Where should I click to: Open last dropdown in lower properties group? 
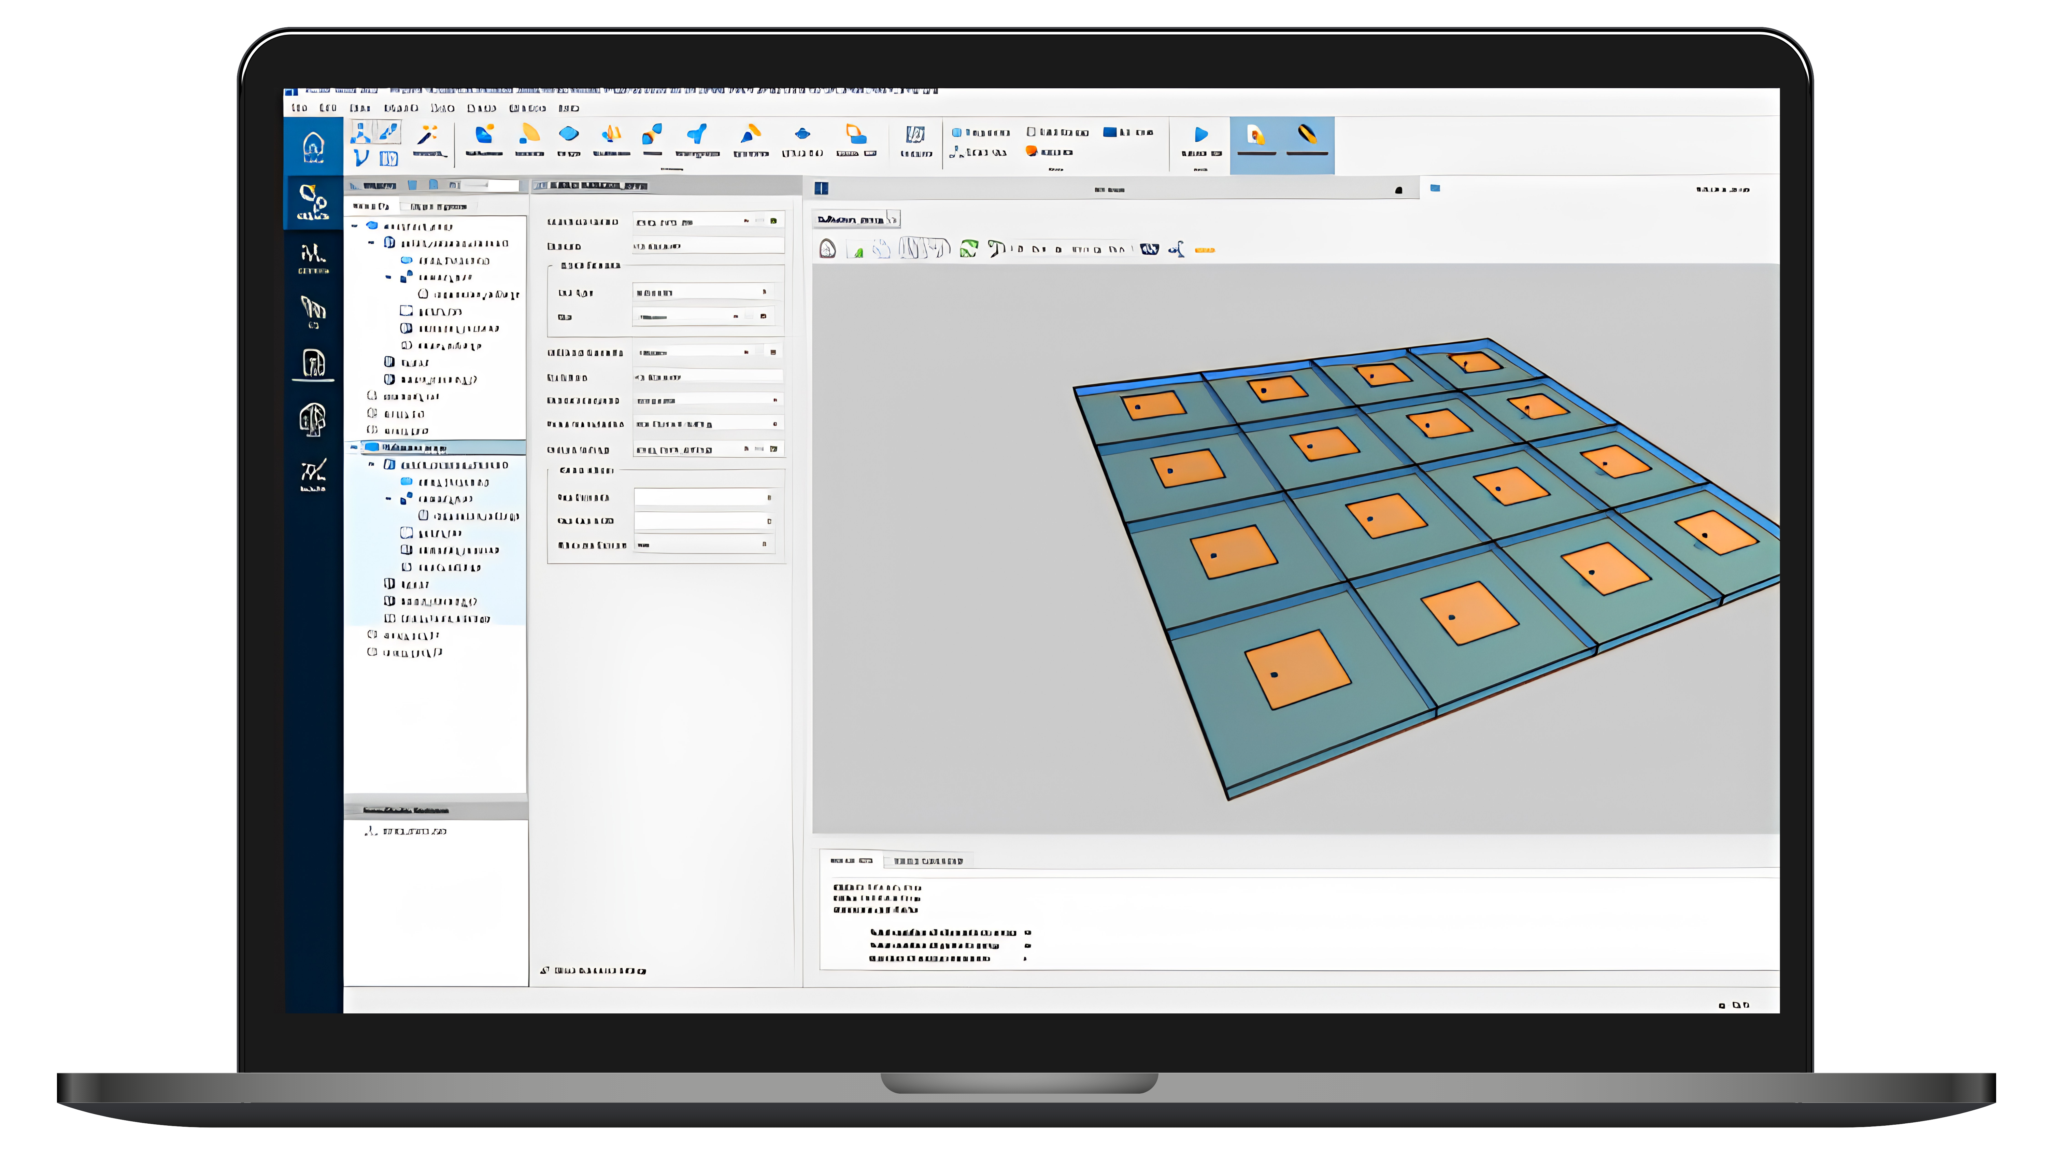(x=704, y=545)
